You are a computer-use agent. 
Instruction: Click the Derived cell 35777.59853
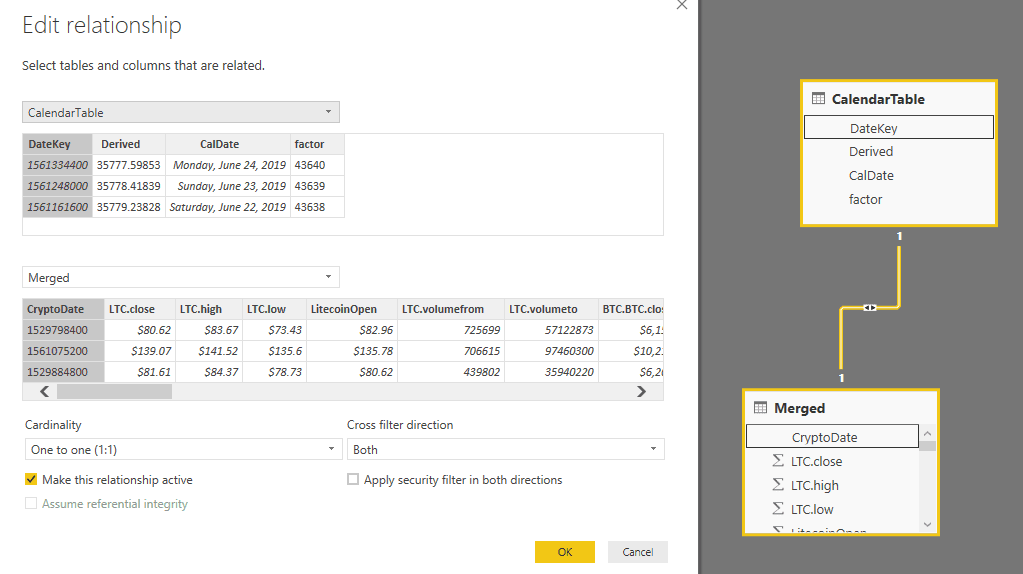click(129, 165)
